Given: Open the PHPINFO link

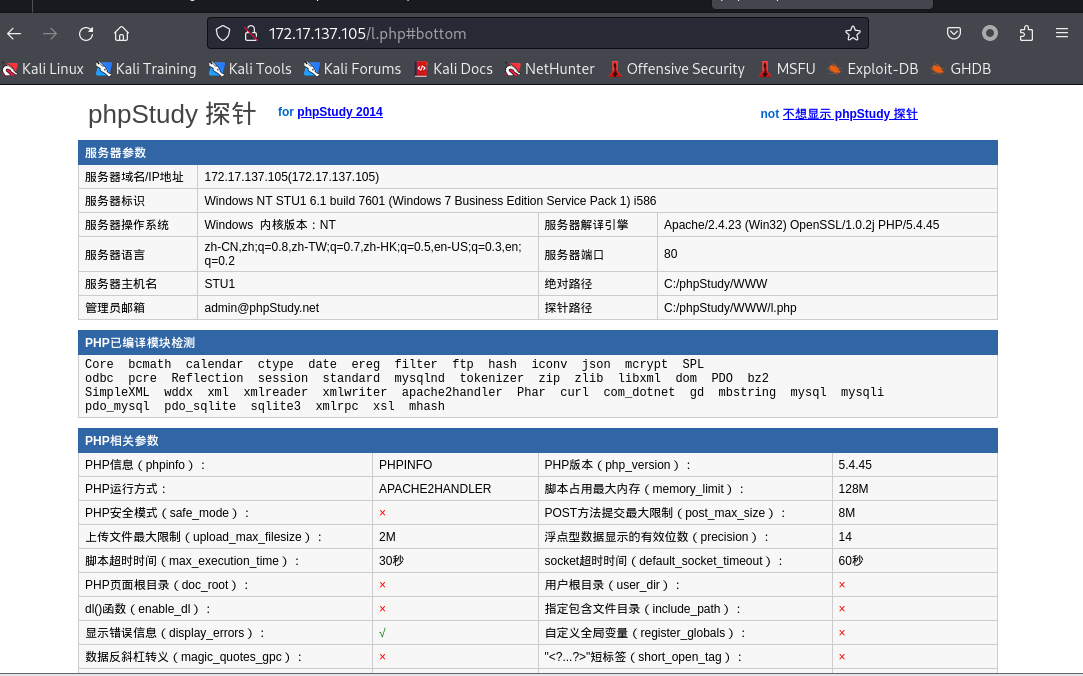Looking at the screenshot, I should pyautogui.click(x=405, y=465).
